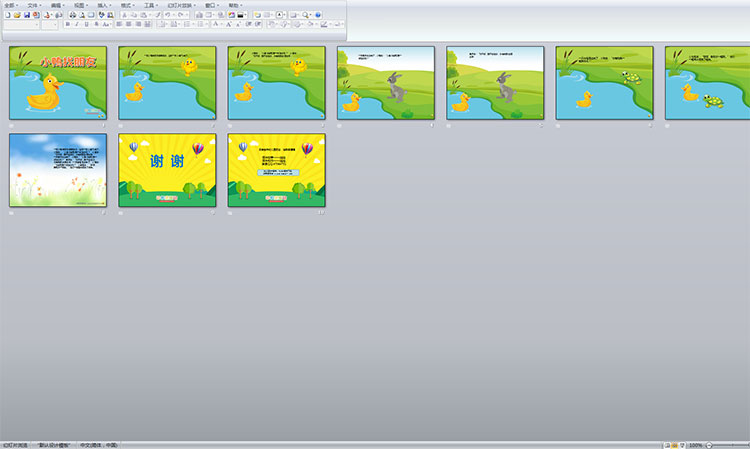Open the 插入 (Insert) menu

(103, 5)
